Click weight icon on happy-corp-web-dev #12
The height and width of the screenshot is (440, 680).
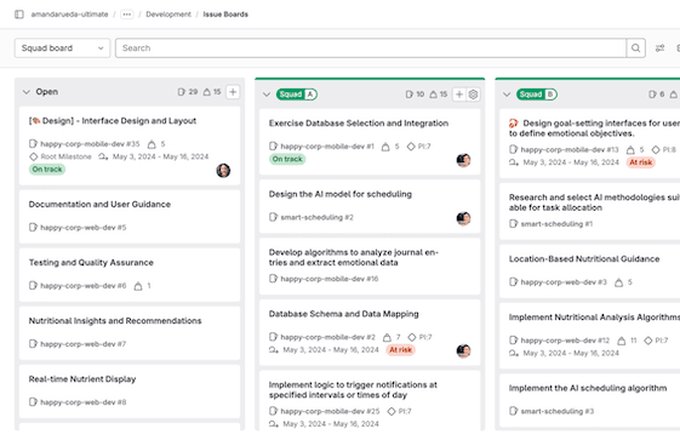point(621,341)
